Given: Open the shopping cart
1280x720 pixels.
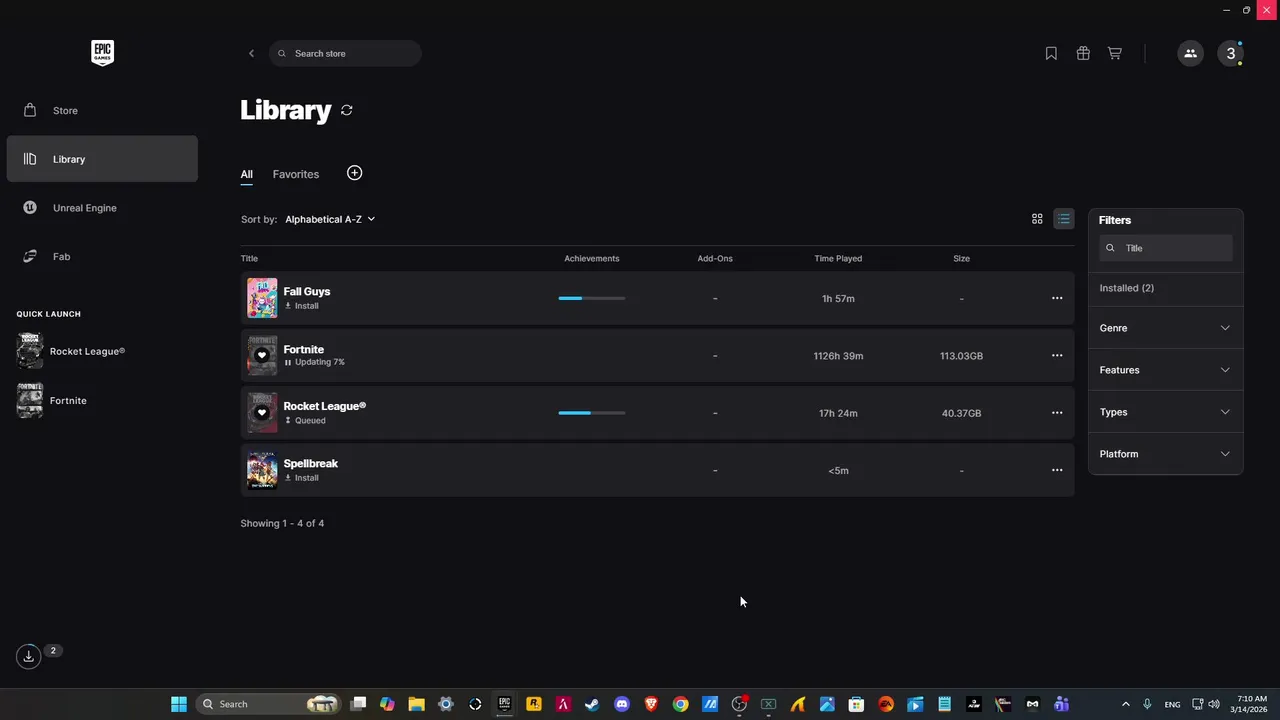Looking at the screenshot, I should pyautogui.click(x=1115, y=54).
